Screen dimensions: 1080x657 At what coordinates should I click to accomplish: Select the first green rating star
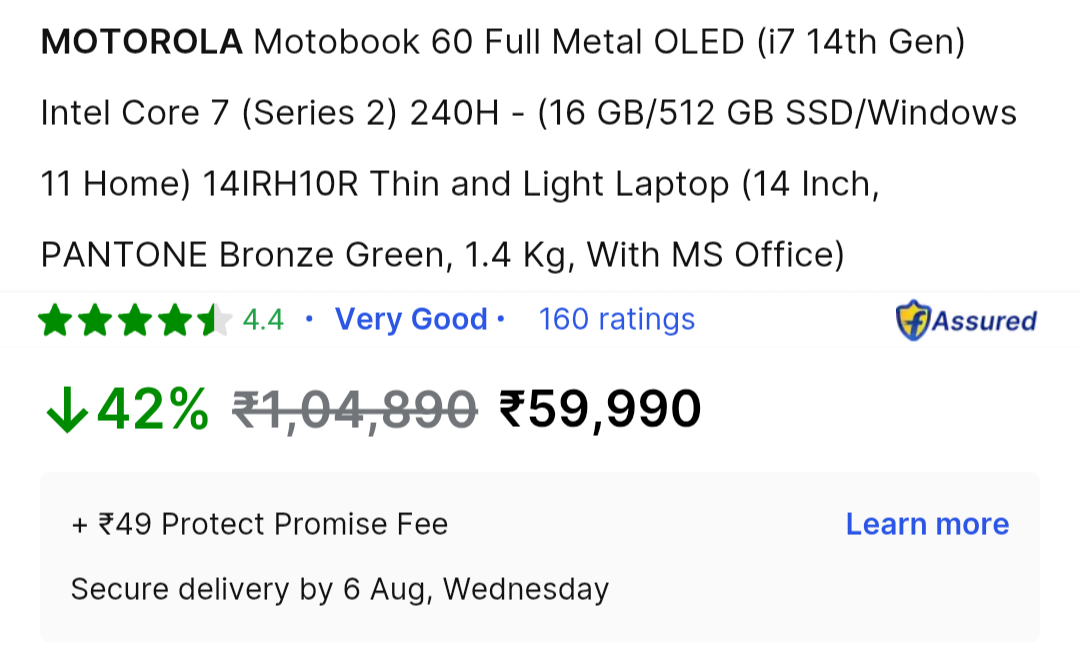(x=53, y=319)
